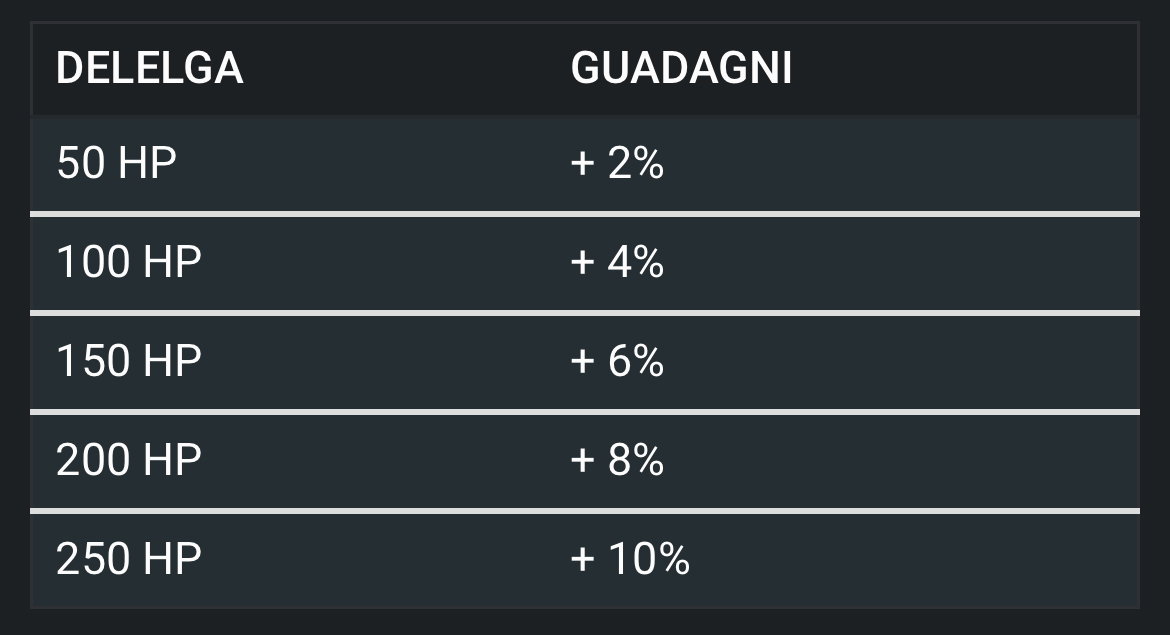Image resolution: width=1170 pixels, height=635 pixels.
Task: Click the divider line below 50 HP row
Action: pyautogui.click(x=585, y=214)
